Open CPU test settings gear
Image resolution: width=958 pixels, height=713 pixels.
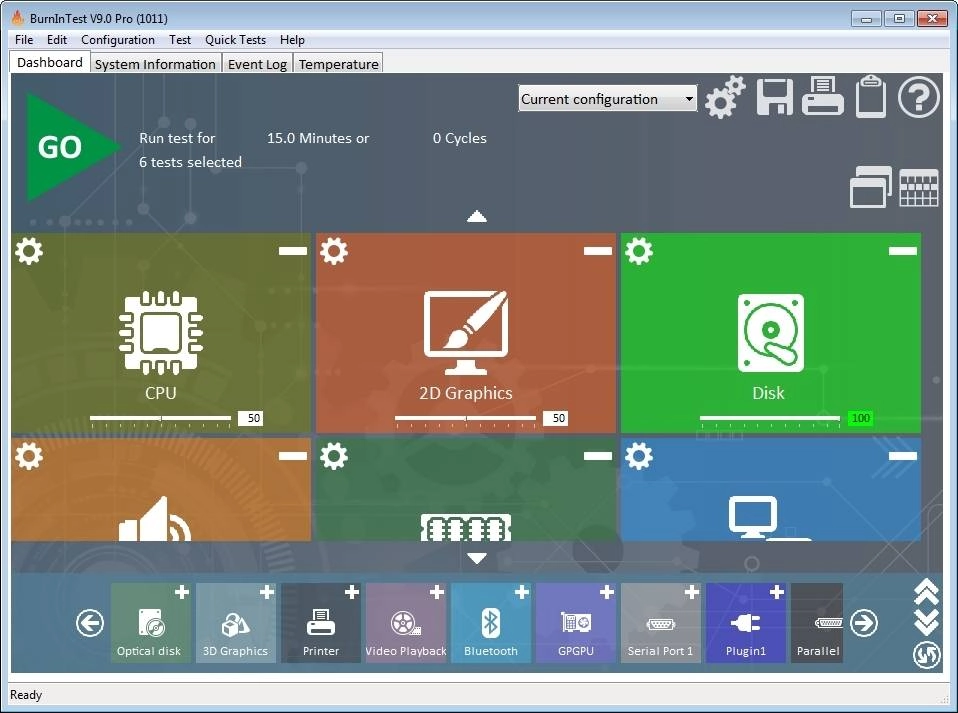point(29,250)
